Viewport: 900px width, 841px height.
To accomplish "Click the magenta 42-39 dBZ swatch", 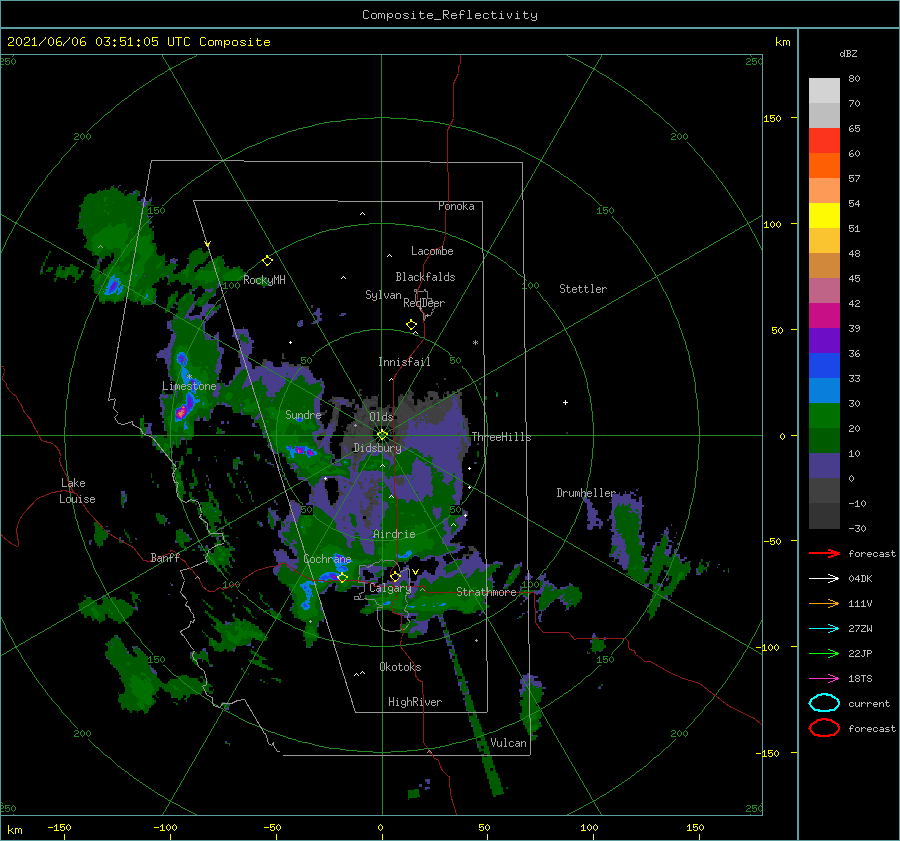I will pyautogui.click(x=824, y=316).
